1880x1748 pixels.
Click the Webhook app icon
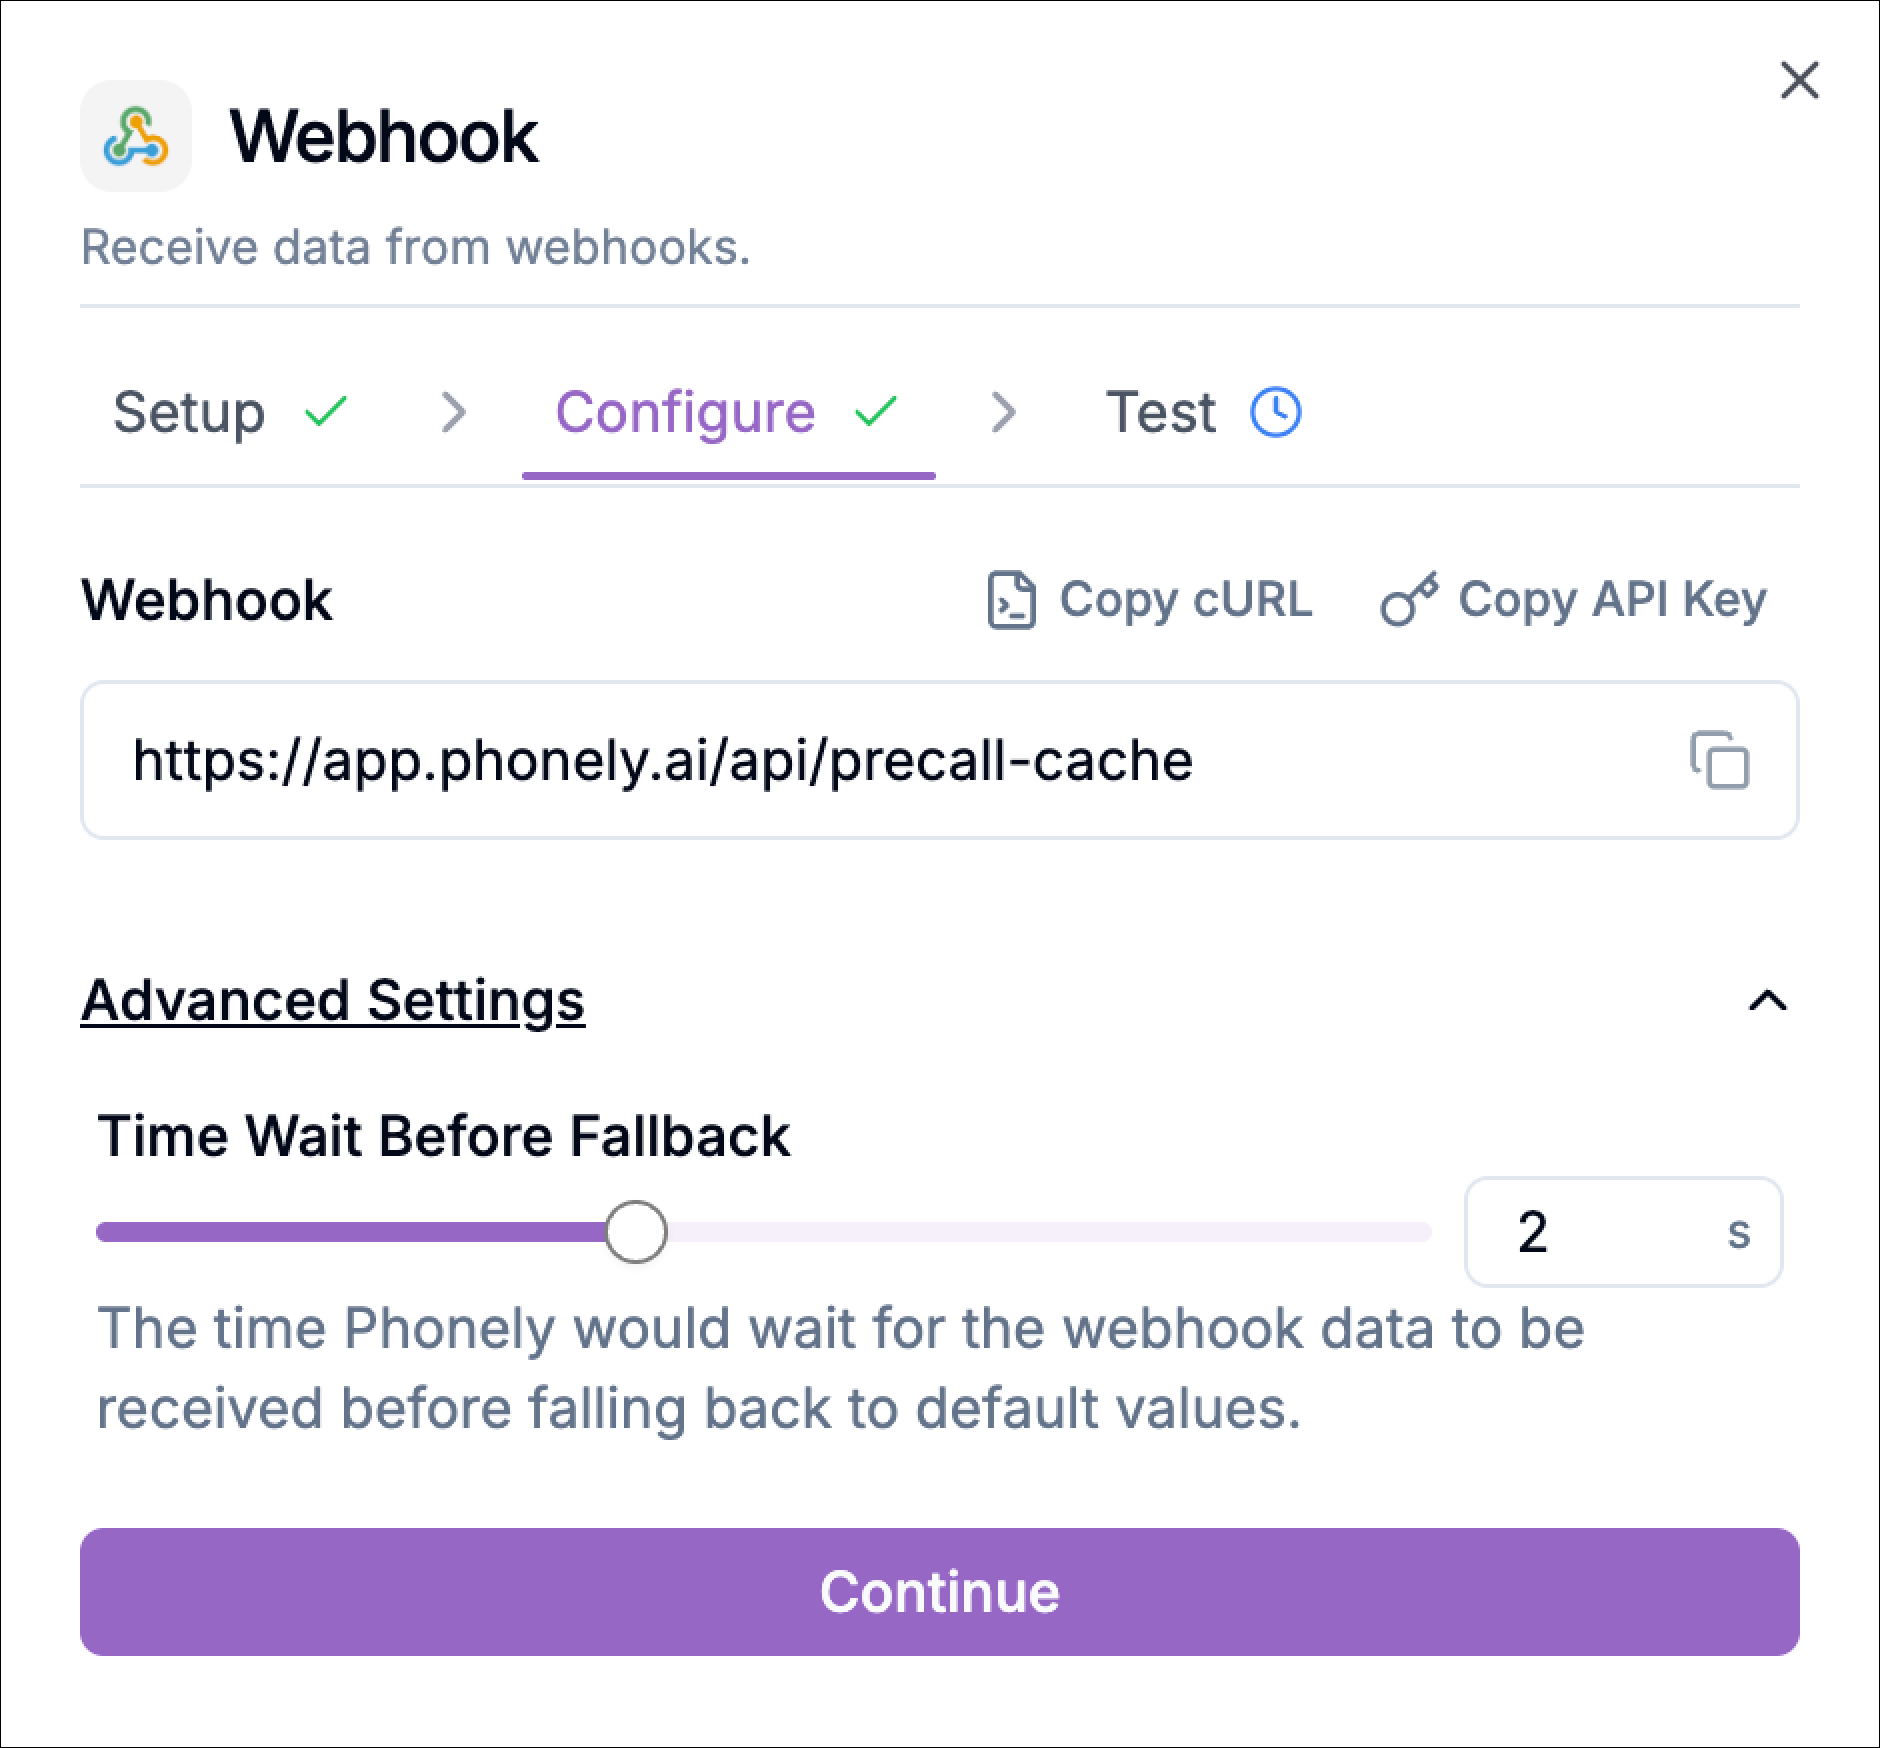[138, 139]
